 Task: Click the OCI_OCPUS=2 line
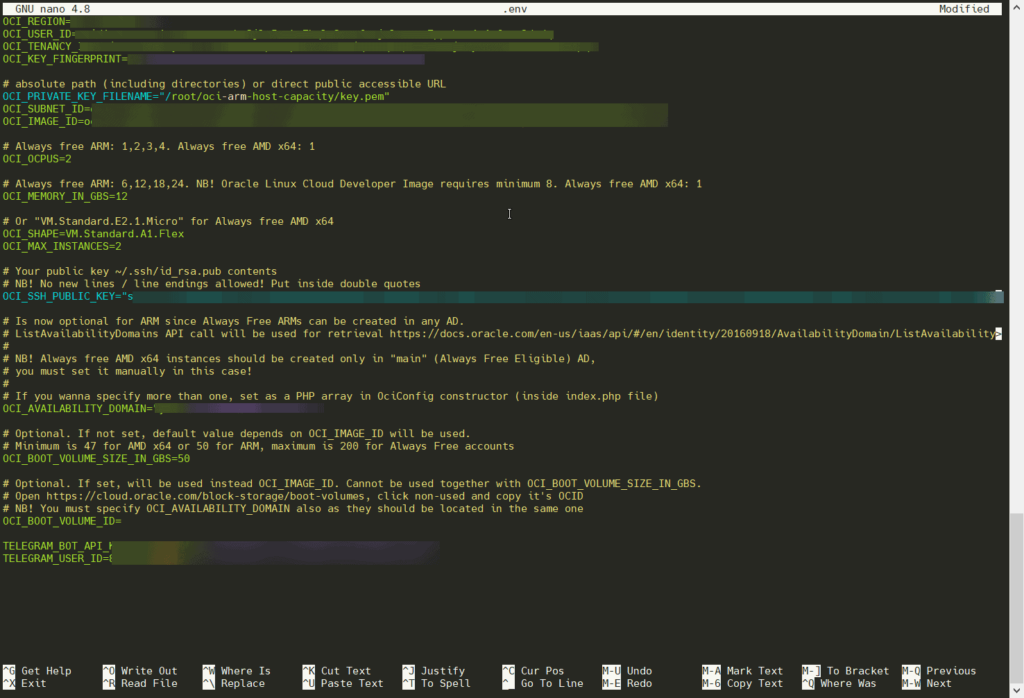37,159
